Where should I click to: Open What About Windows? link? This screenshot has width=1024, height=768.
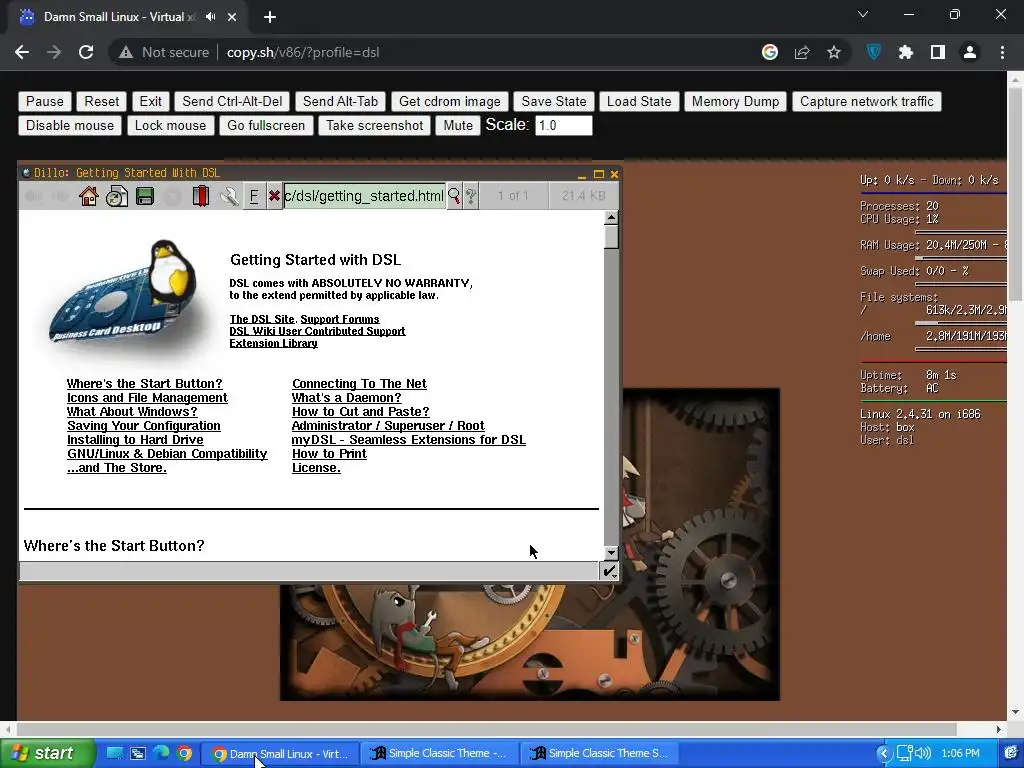click(x=132, y=411)
